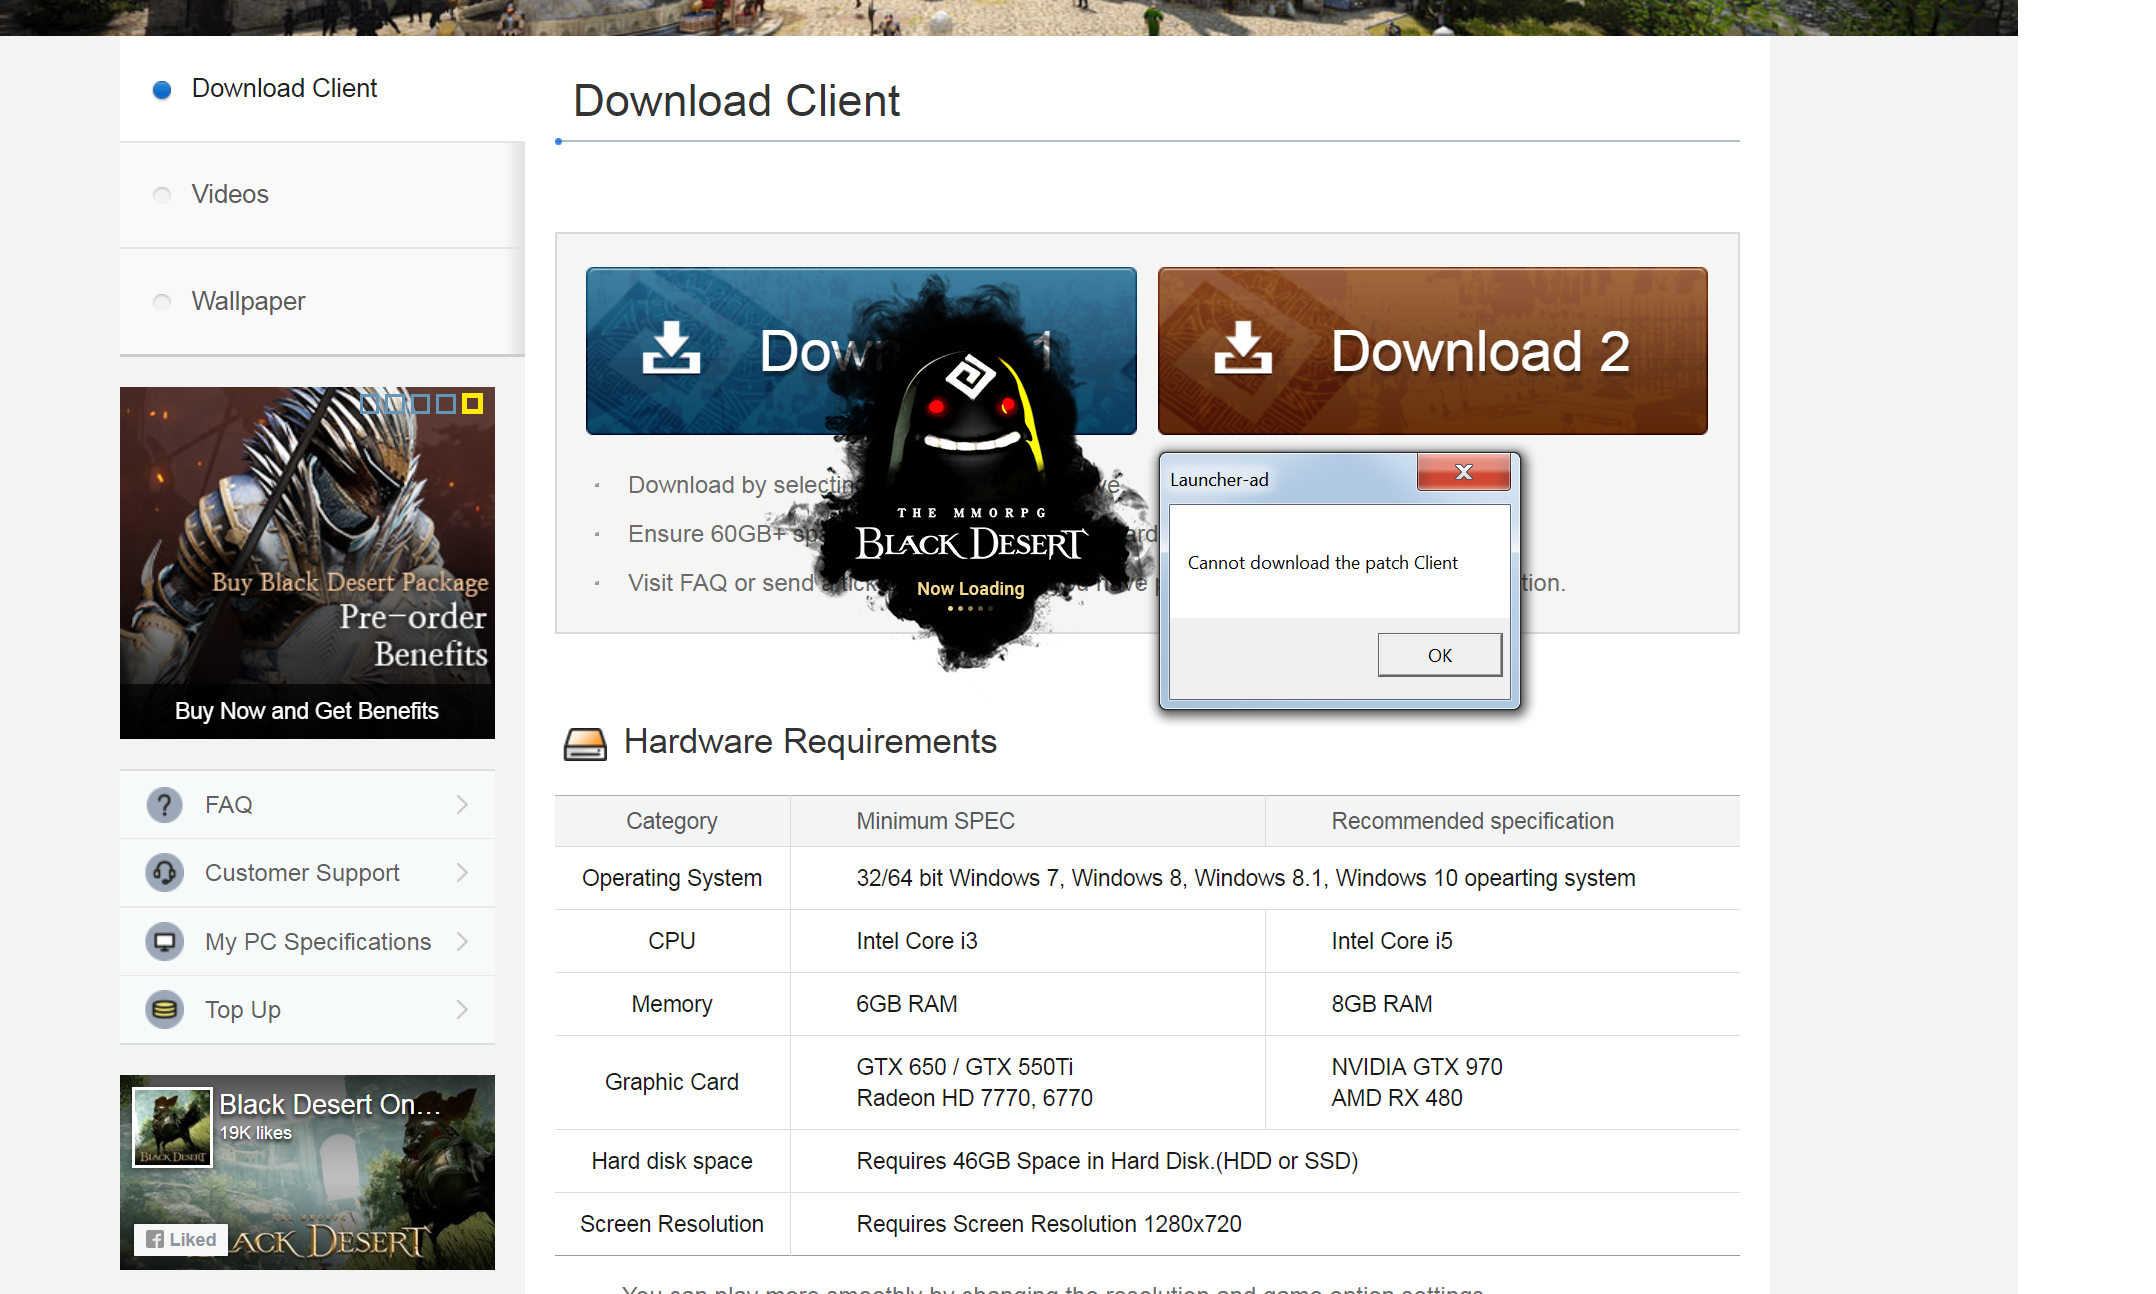Open the FAQ sidebar link
The width and height of the screenshot is (2156, 1294).
coord(307,805)
